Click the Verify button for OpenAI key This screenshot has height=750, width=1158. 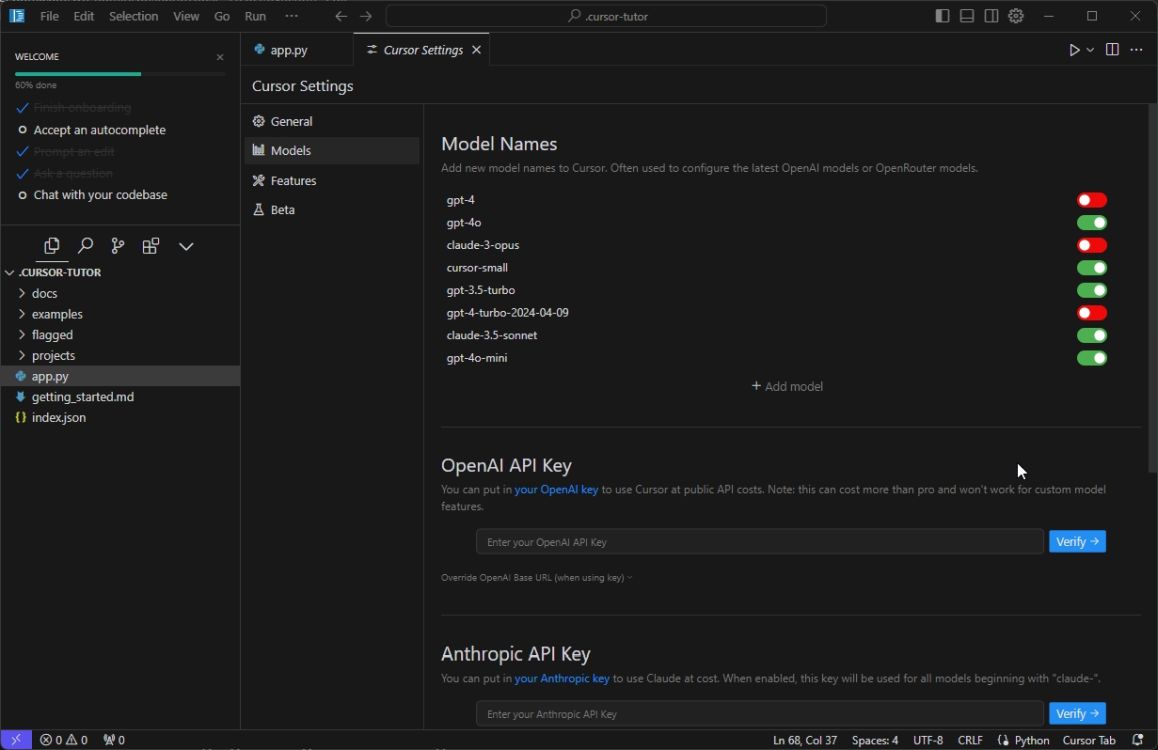[x=1077, y=542]
